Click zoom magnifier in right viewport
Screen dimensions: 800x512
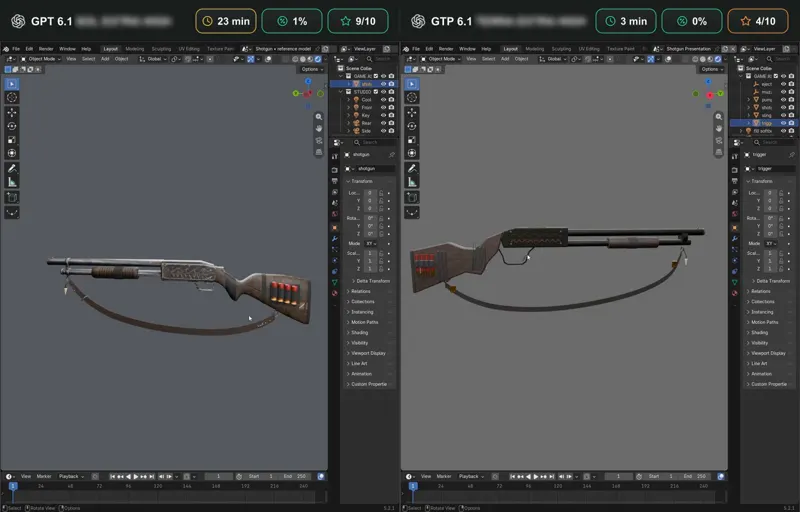point(719,117)
